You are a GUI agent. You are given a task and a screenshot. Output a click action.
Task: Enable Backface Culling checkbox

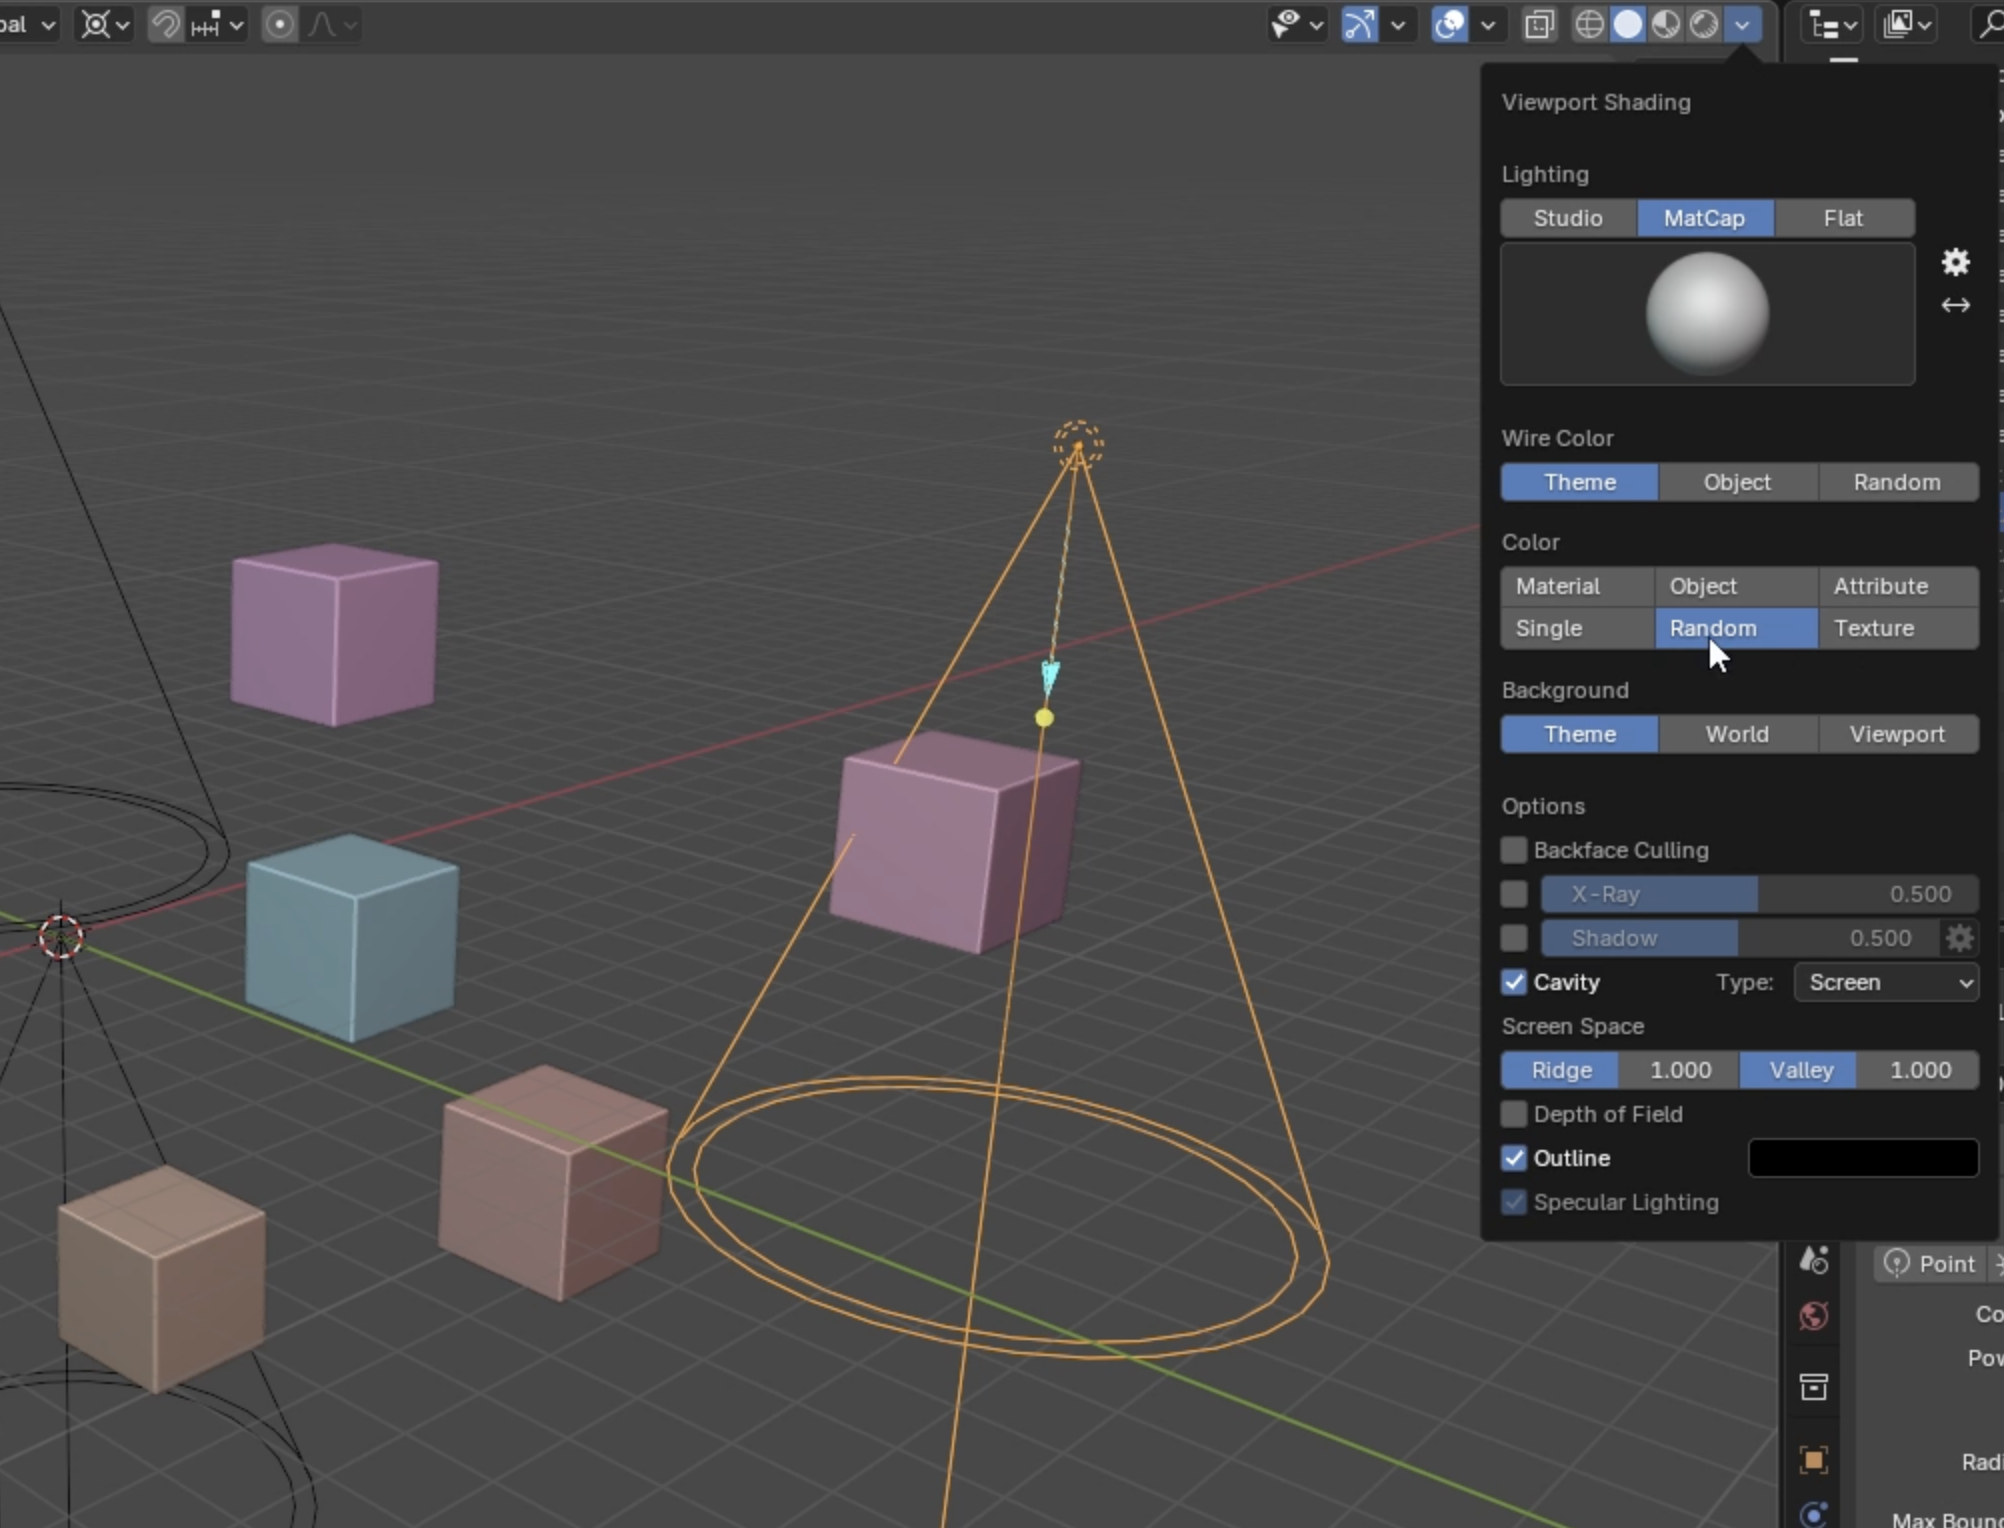click(x=1514, y=850)
